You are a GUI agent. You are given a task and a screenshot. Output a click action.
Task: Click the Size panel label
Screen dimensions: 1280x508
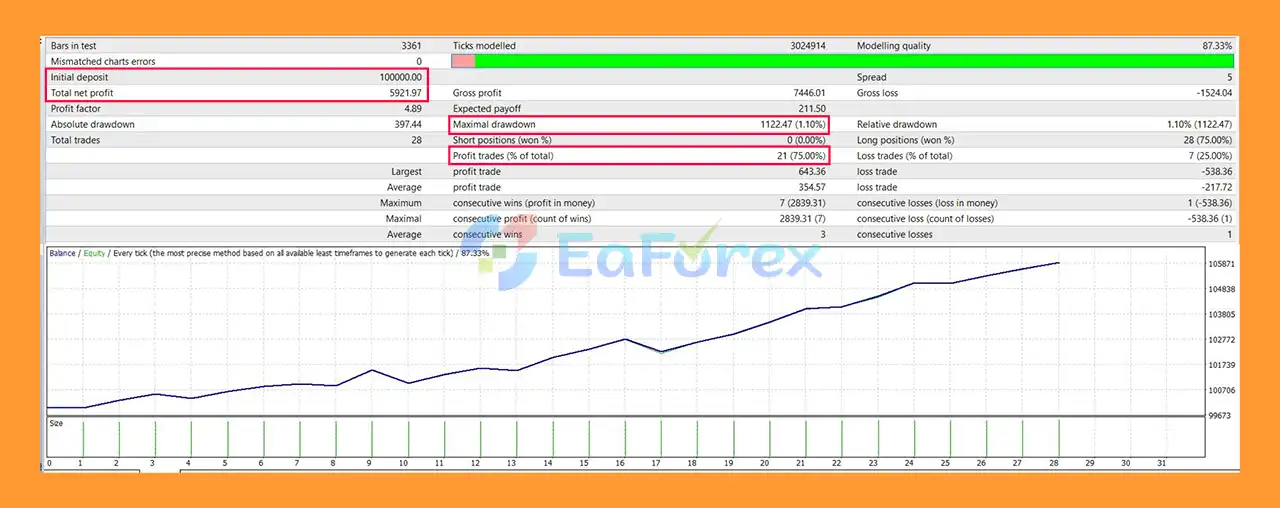point(56,423)
